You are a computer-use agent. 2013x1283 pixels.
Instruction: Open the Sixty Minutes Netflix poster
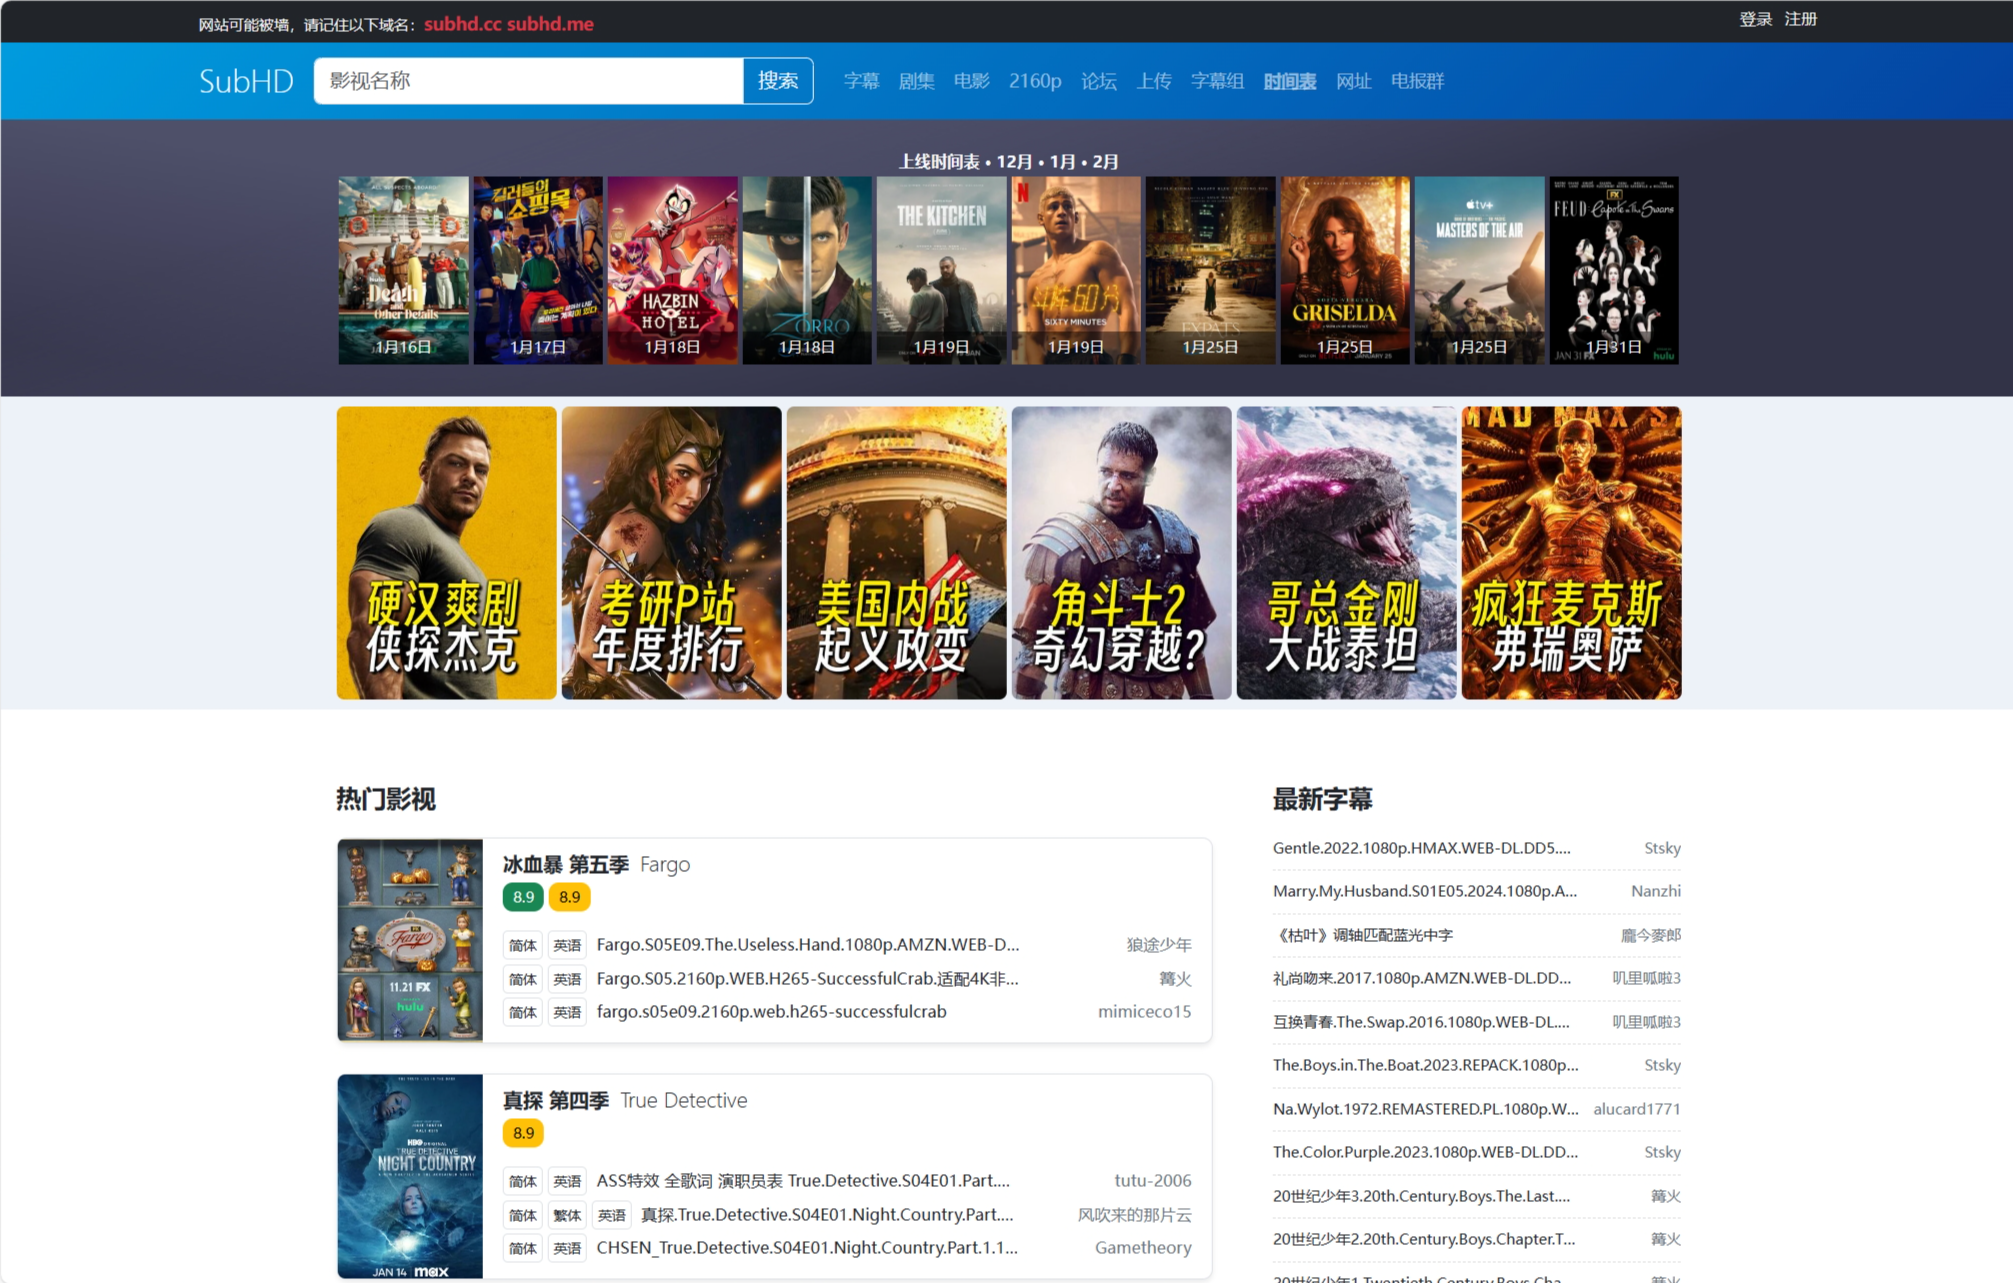click(1076, 270)
